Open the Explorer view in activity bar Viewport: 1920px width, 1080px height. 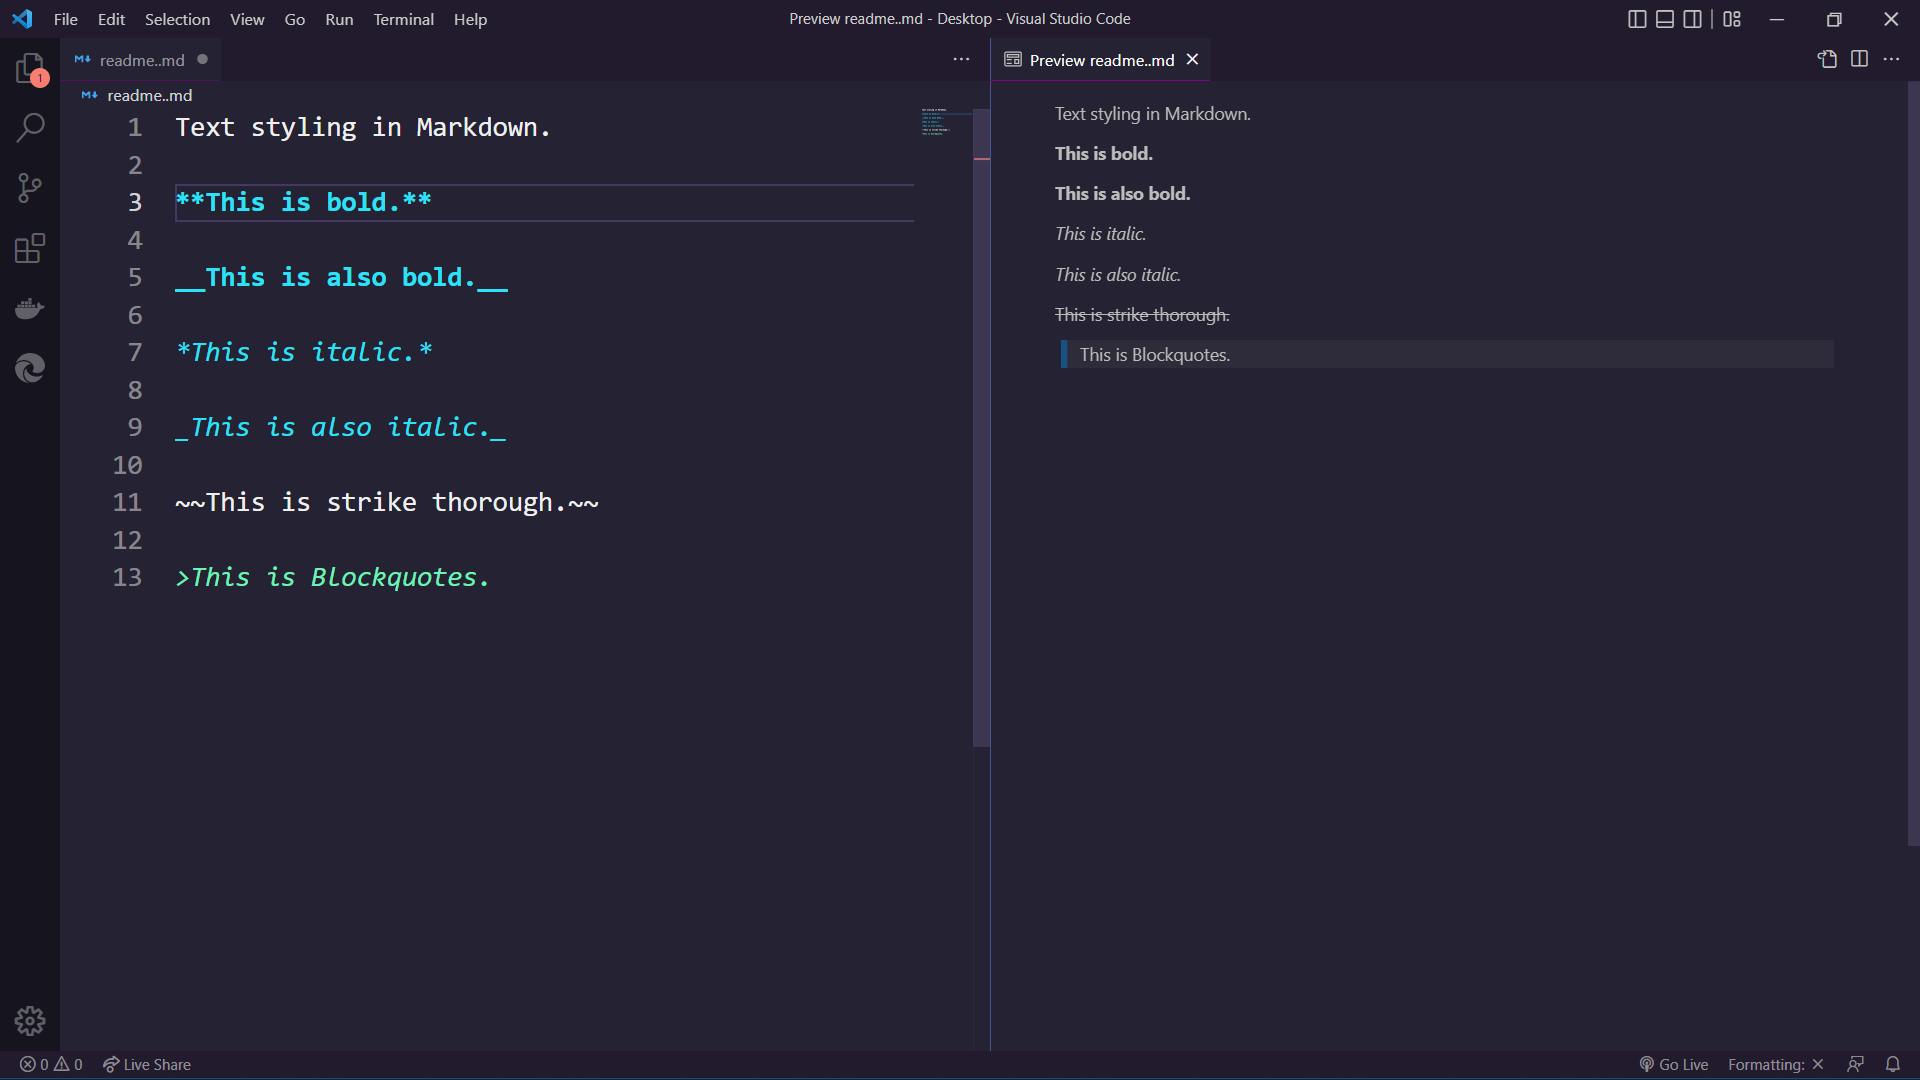point(30,69)
